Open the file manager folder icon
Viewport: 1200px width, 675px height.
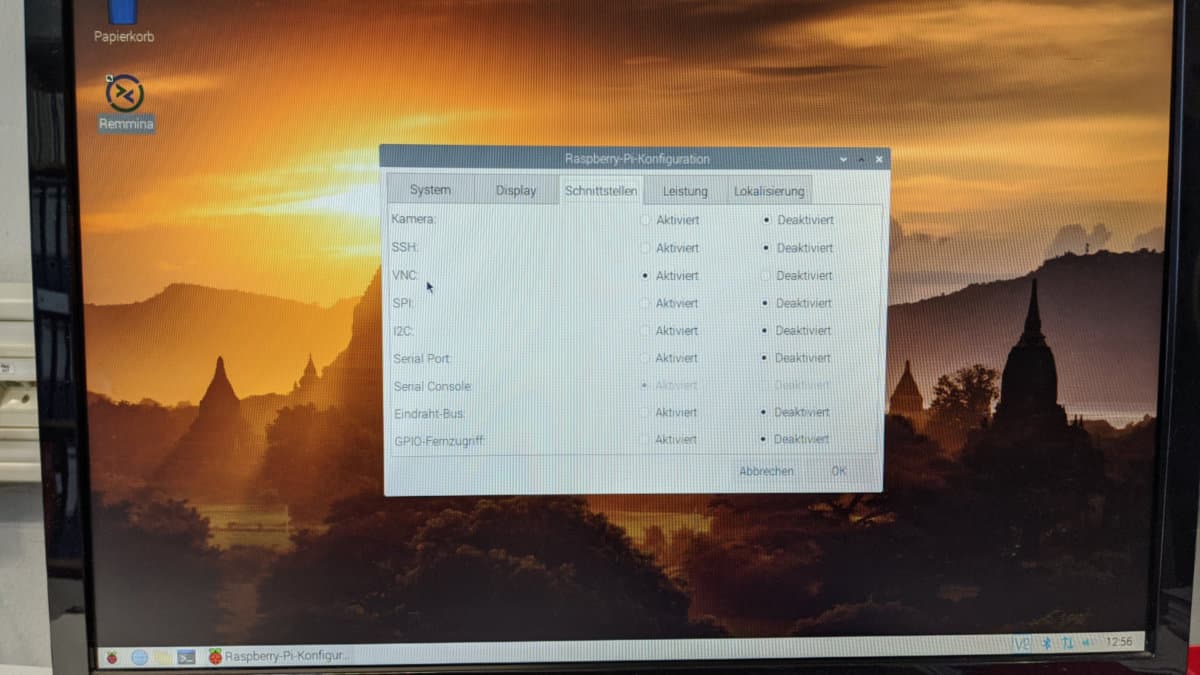point(162,657)
